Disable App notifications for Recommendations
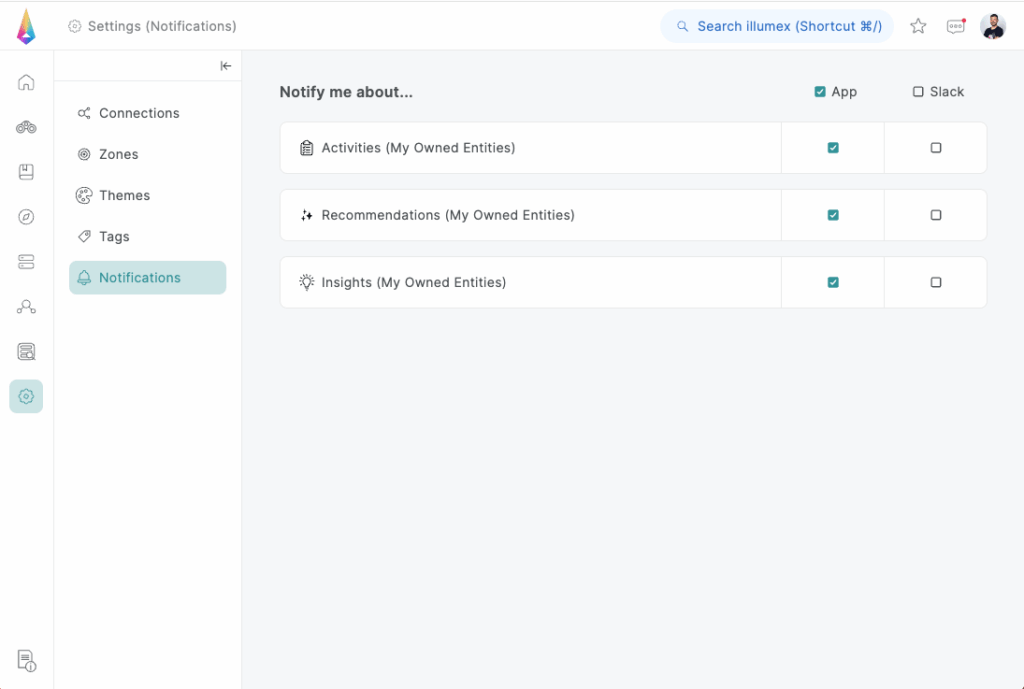Image resolution: width=1024 pixels, height=689 pixels. (x=833, y=215)
